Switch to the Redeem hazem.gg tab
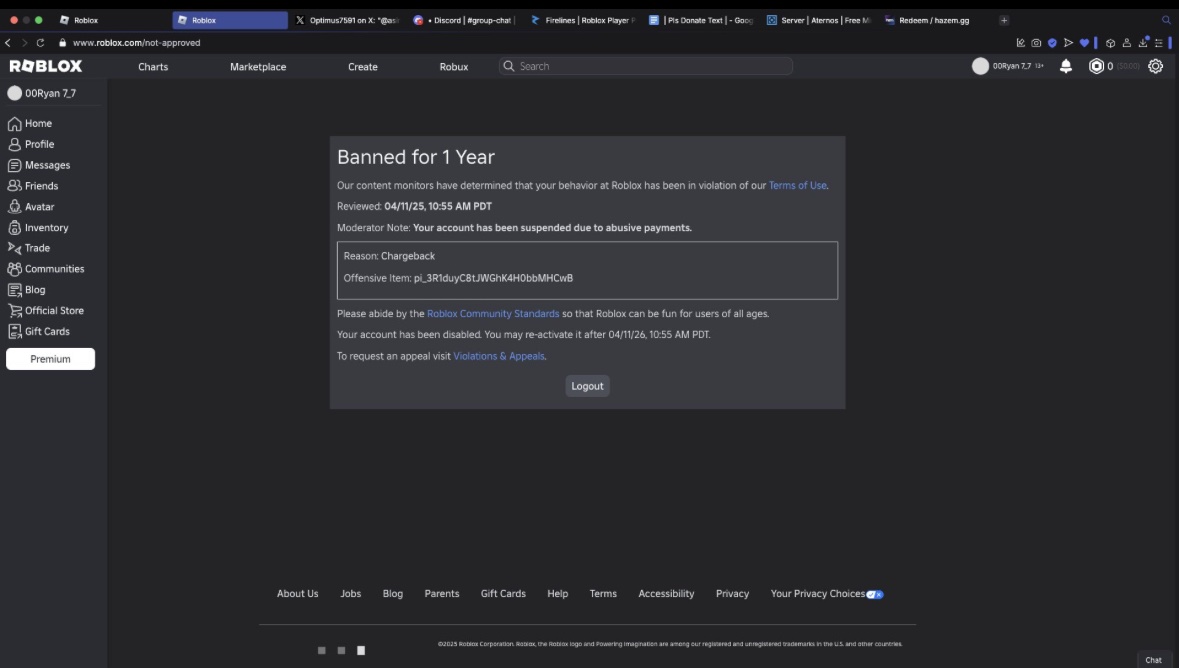This screenshot has width=1179, height=668. pos(936,20)
